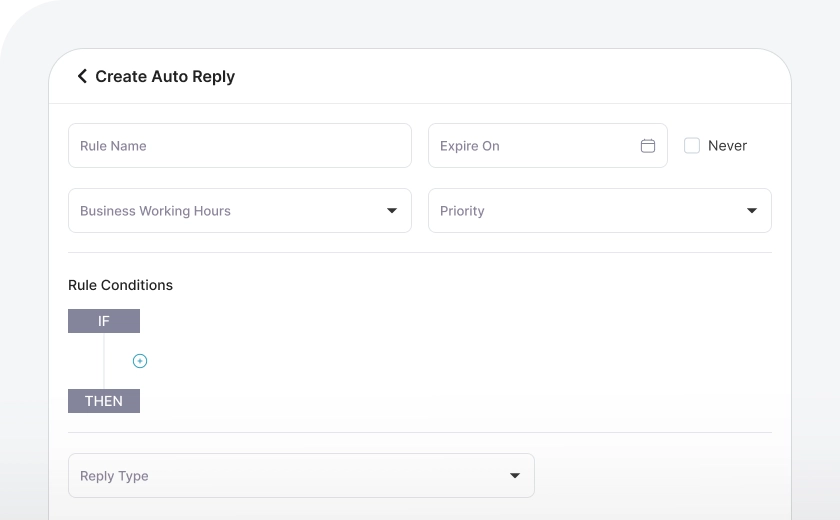The image size is (840, 520).
Task: Open the Priority dropdown
Action: [x=590, y=211]
